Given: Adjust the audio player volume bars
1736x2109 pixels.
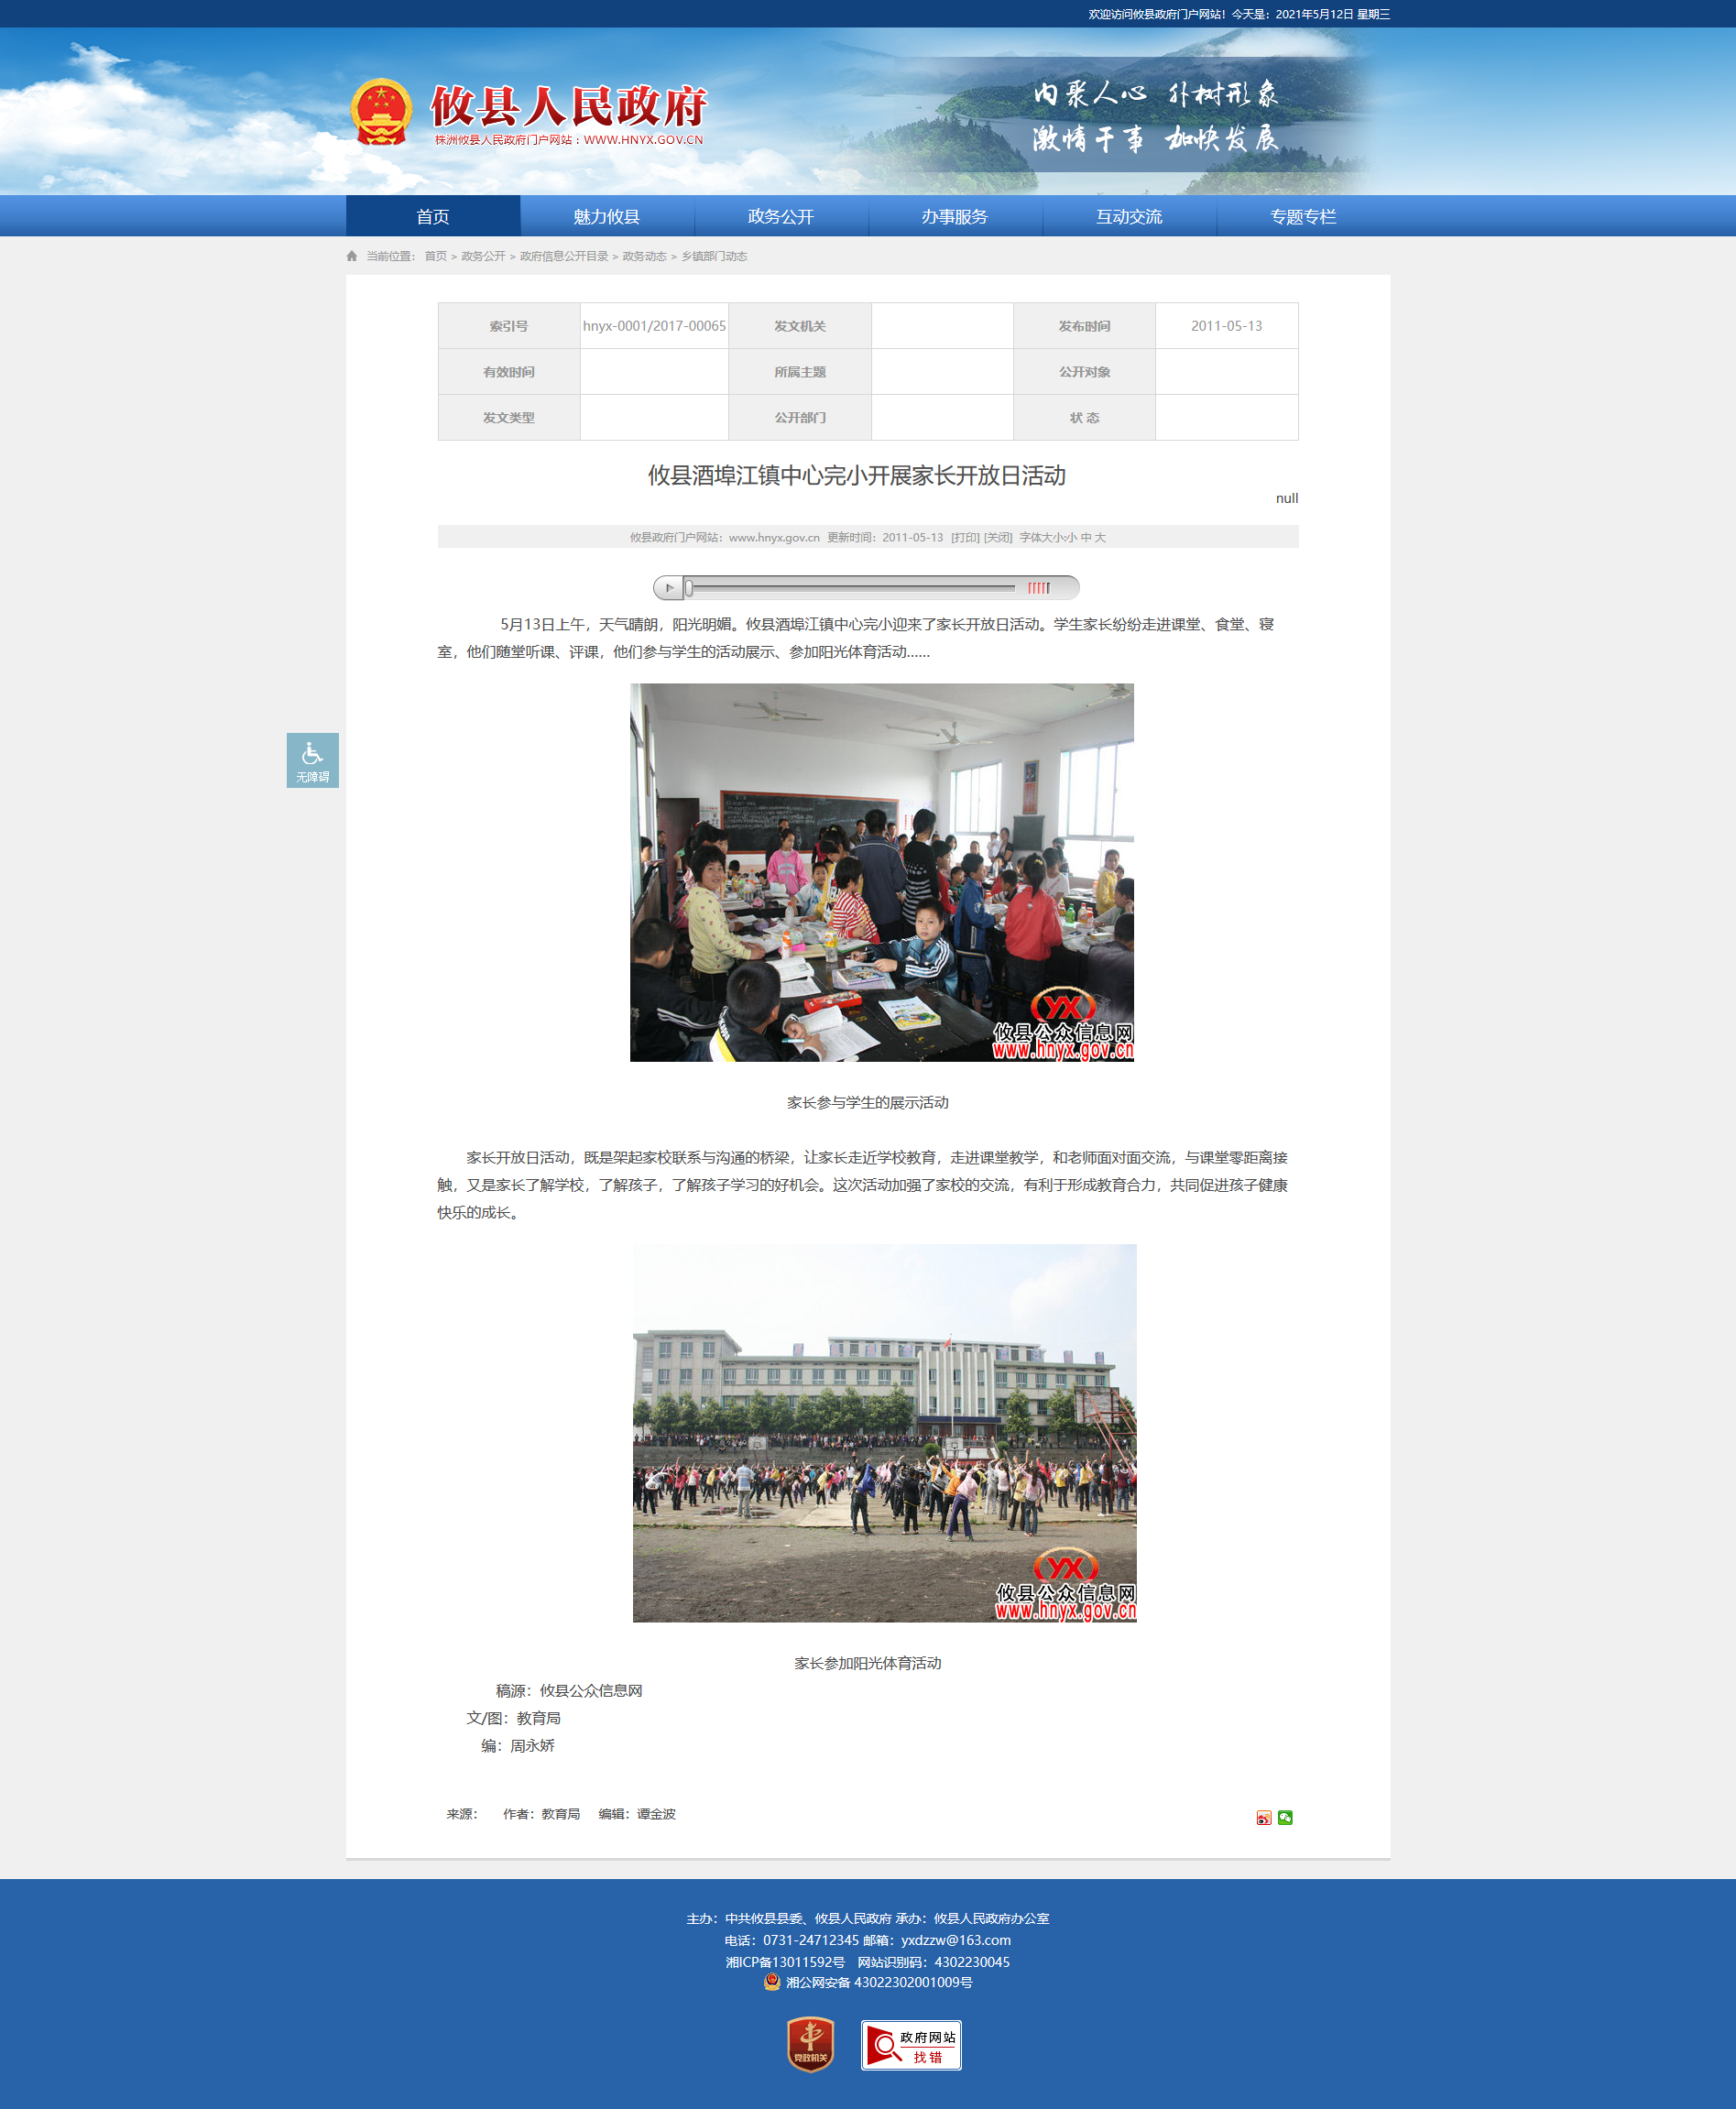Looking at the screenshot, I should (x=1039, y=588).
